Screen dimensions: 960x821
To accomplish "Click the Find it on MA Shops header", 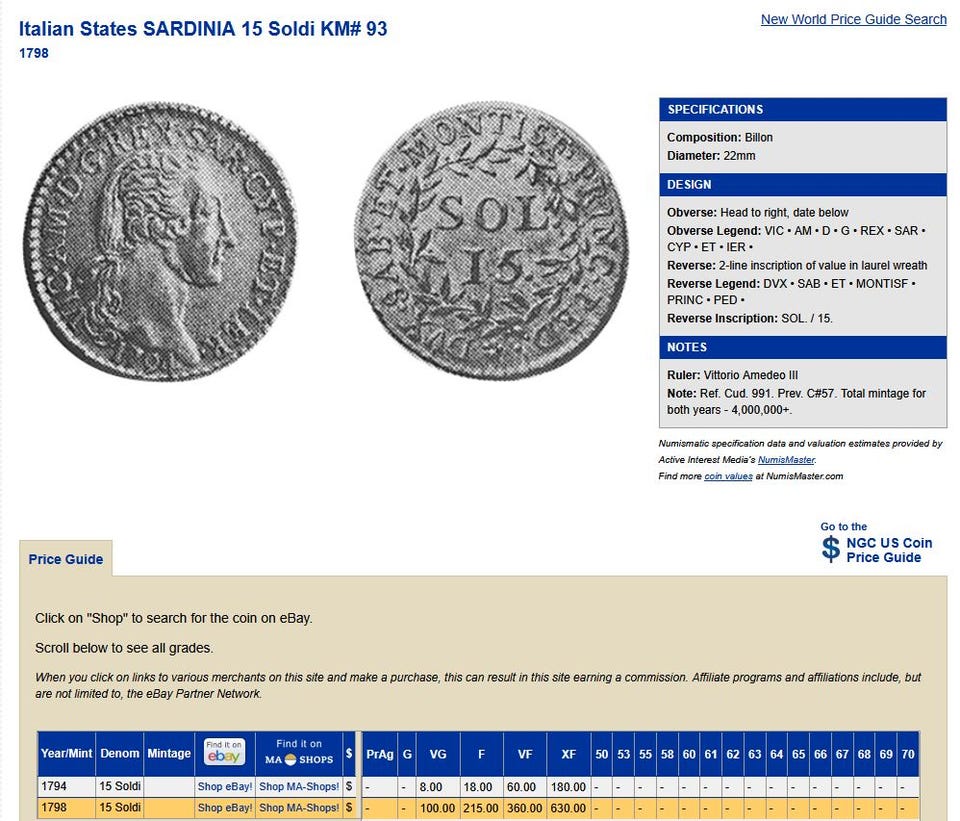I will coord(299,752).
